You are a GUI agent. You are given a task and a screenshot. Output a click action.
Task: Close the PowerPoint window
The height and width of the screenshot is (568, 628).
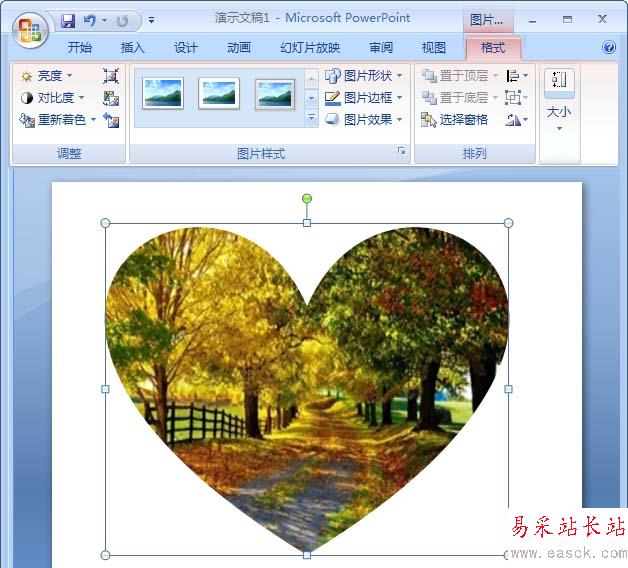pyautogui.click(x=602, y=19)
